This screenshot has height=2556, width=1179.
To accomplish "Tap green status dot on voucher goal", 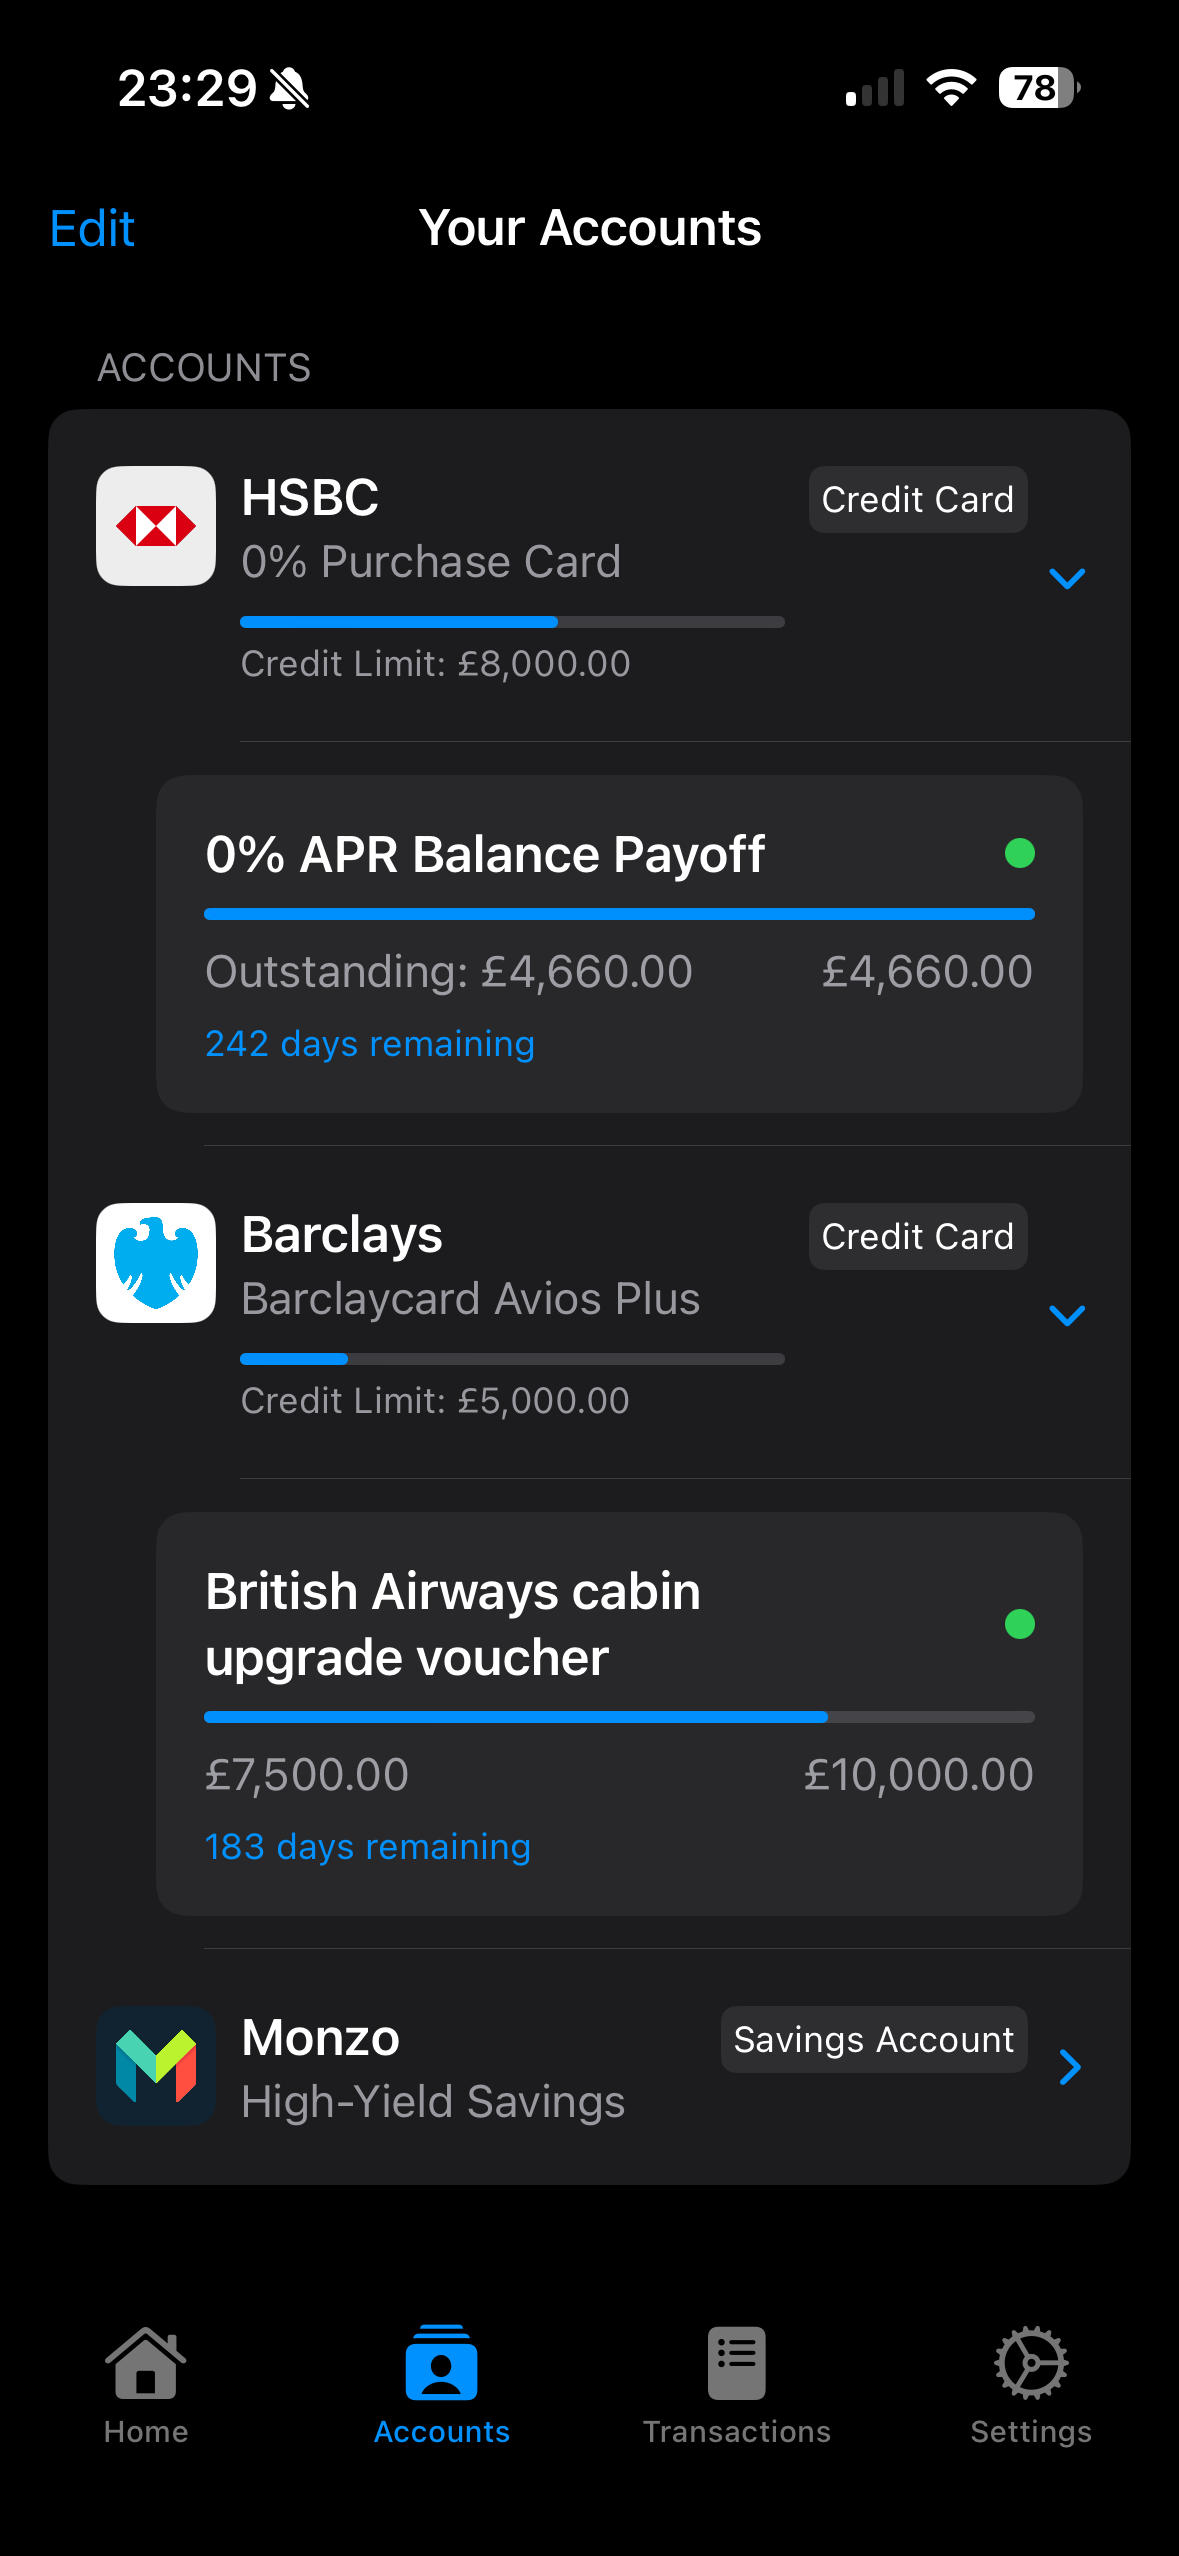I will pos(1019,1624).
